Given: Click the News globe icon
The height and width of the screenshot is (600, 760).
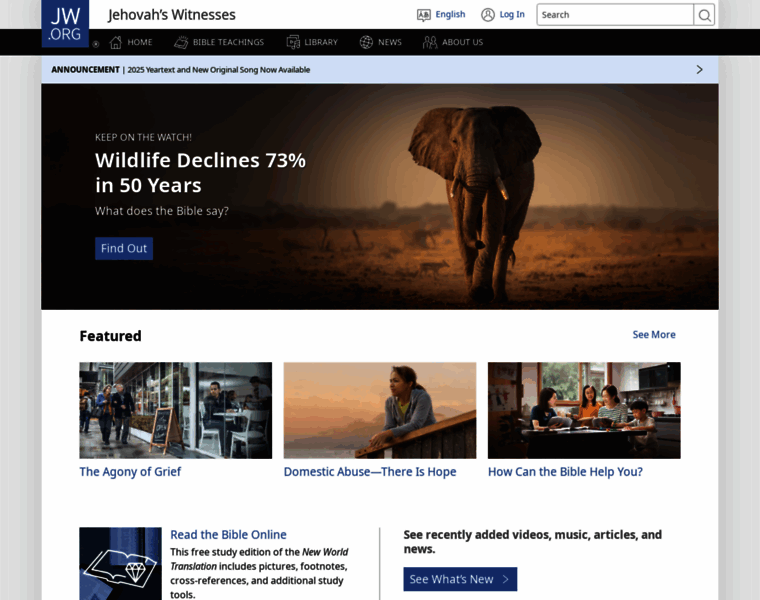Looking at the screenshot, I should tap(366, 42).
